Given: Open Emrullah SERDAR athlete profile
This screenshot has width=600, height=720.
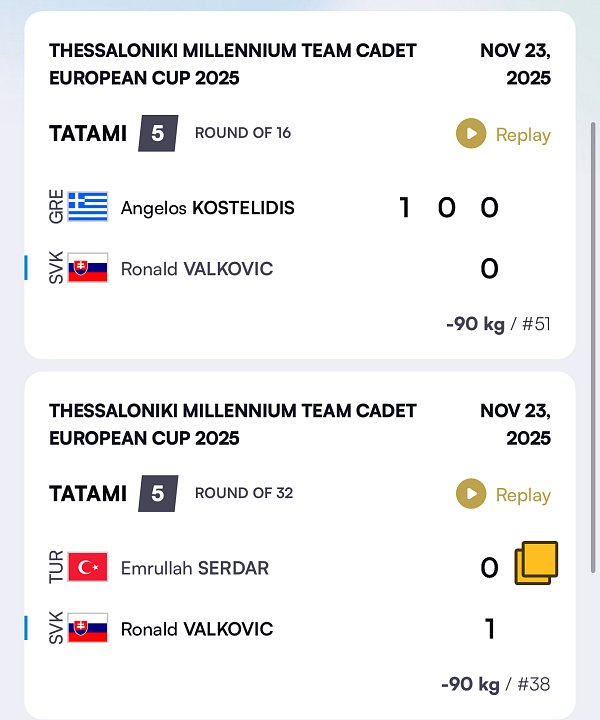Looking at the screenshot, I should (194, 568).
